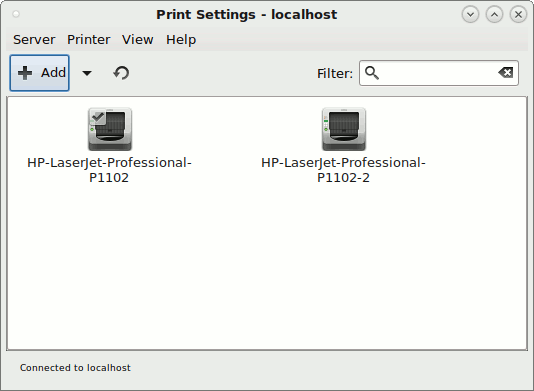Click the HP-LaserJet-Professional-P1102 name label
This screenshot has width=534, height=391.
[x=109, y=170]
